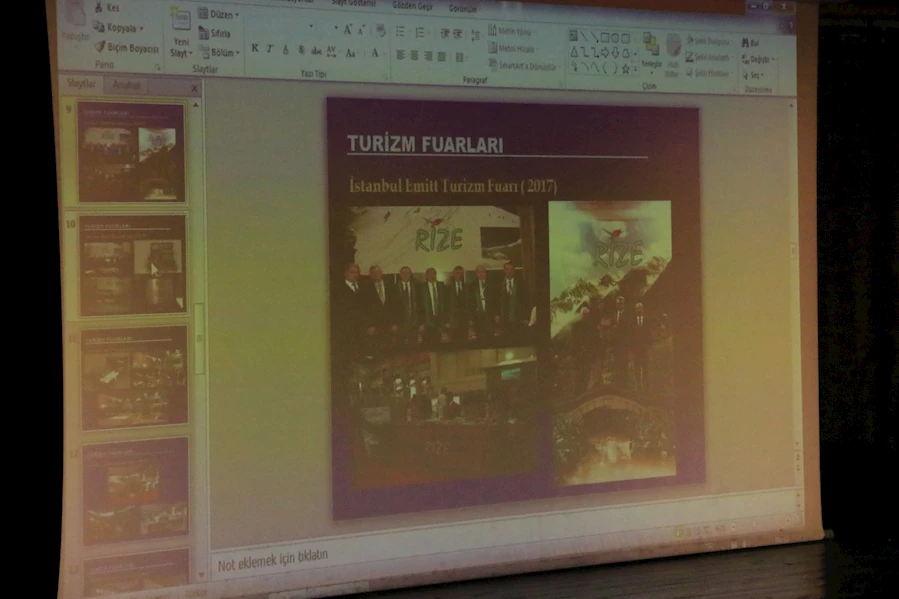
Task: Click the İstanbul Emitt Turizm Fuarı subtitle
Action: (x=453, y=186)
